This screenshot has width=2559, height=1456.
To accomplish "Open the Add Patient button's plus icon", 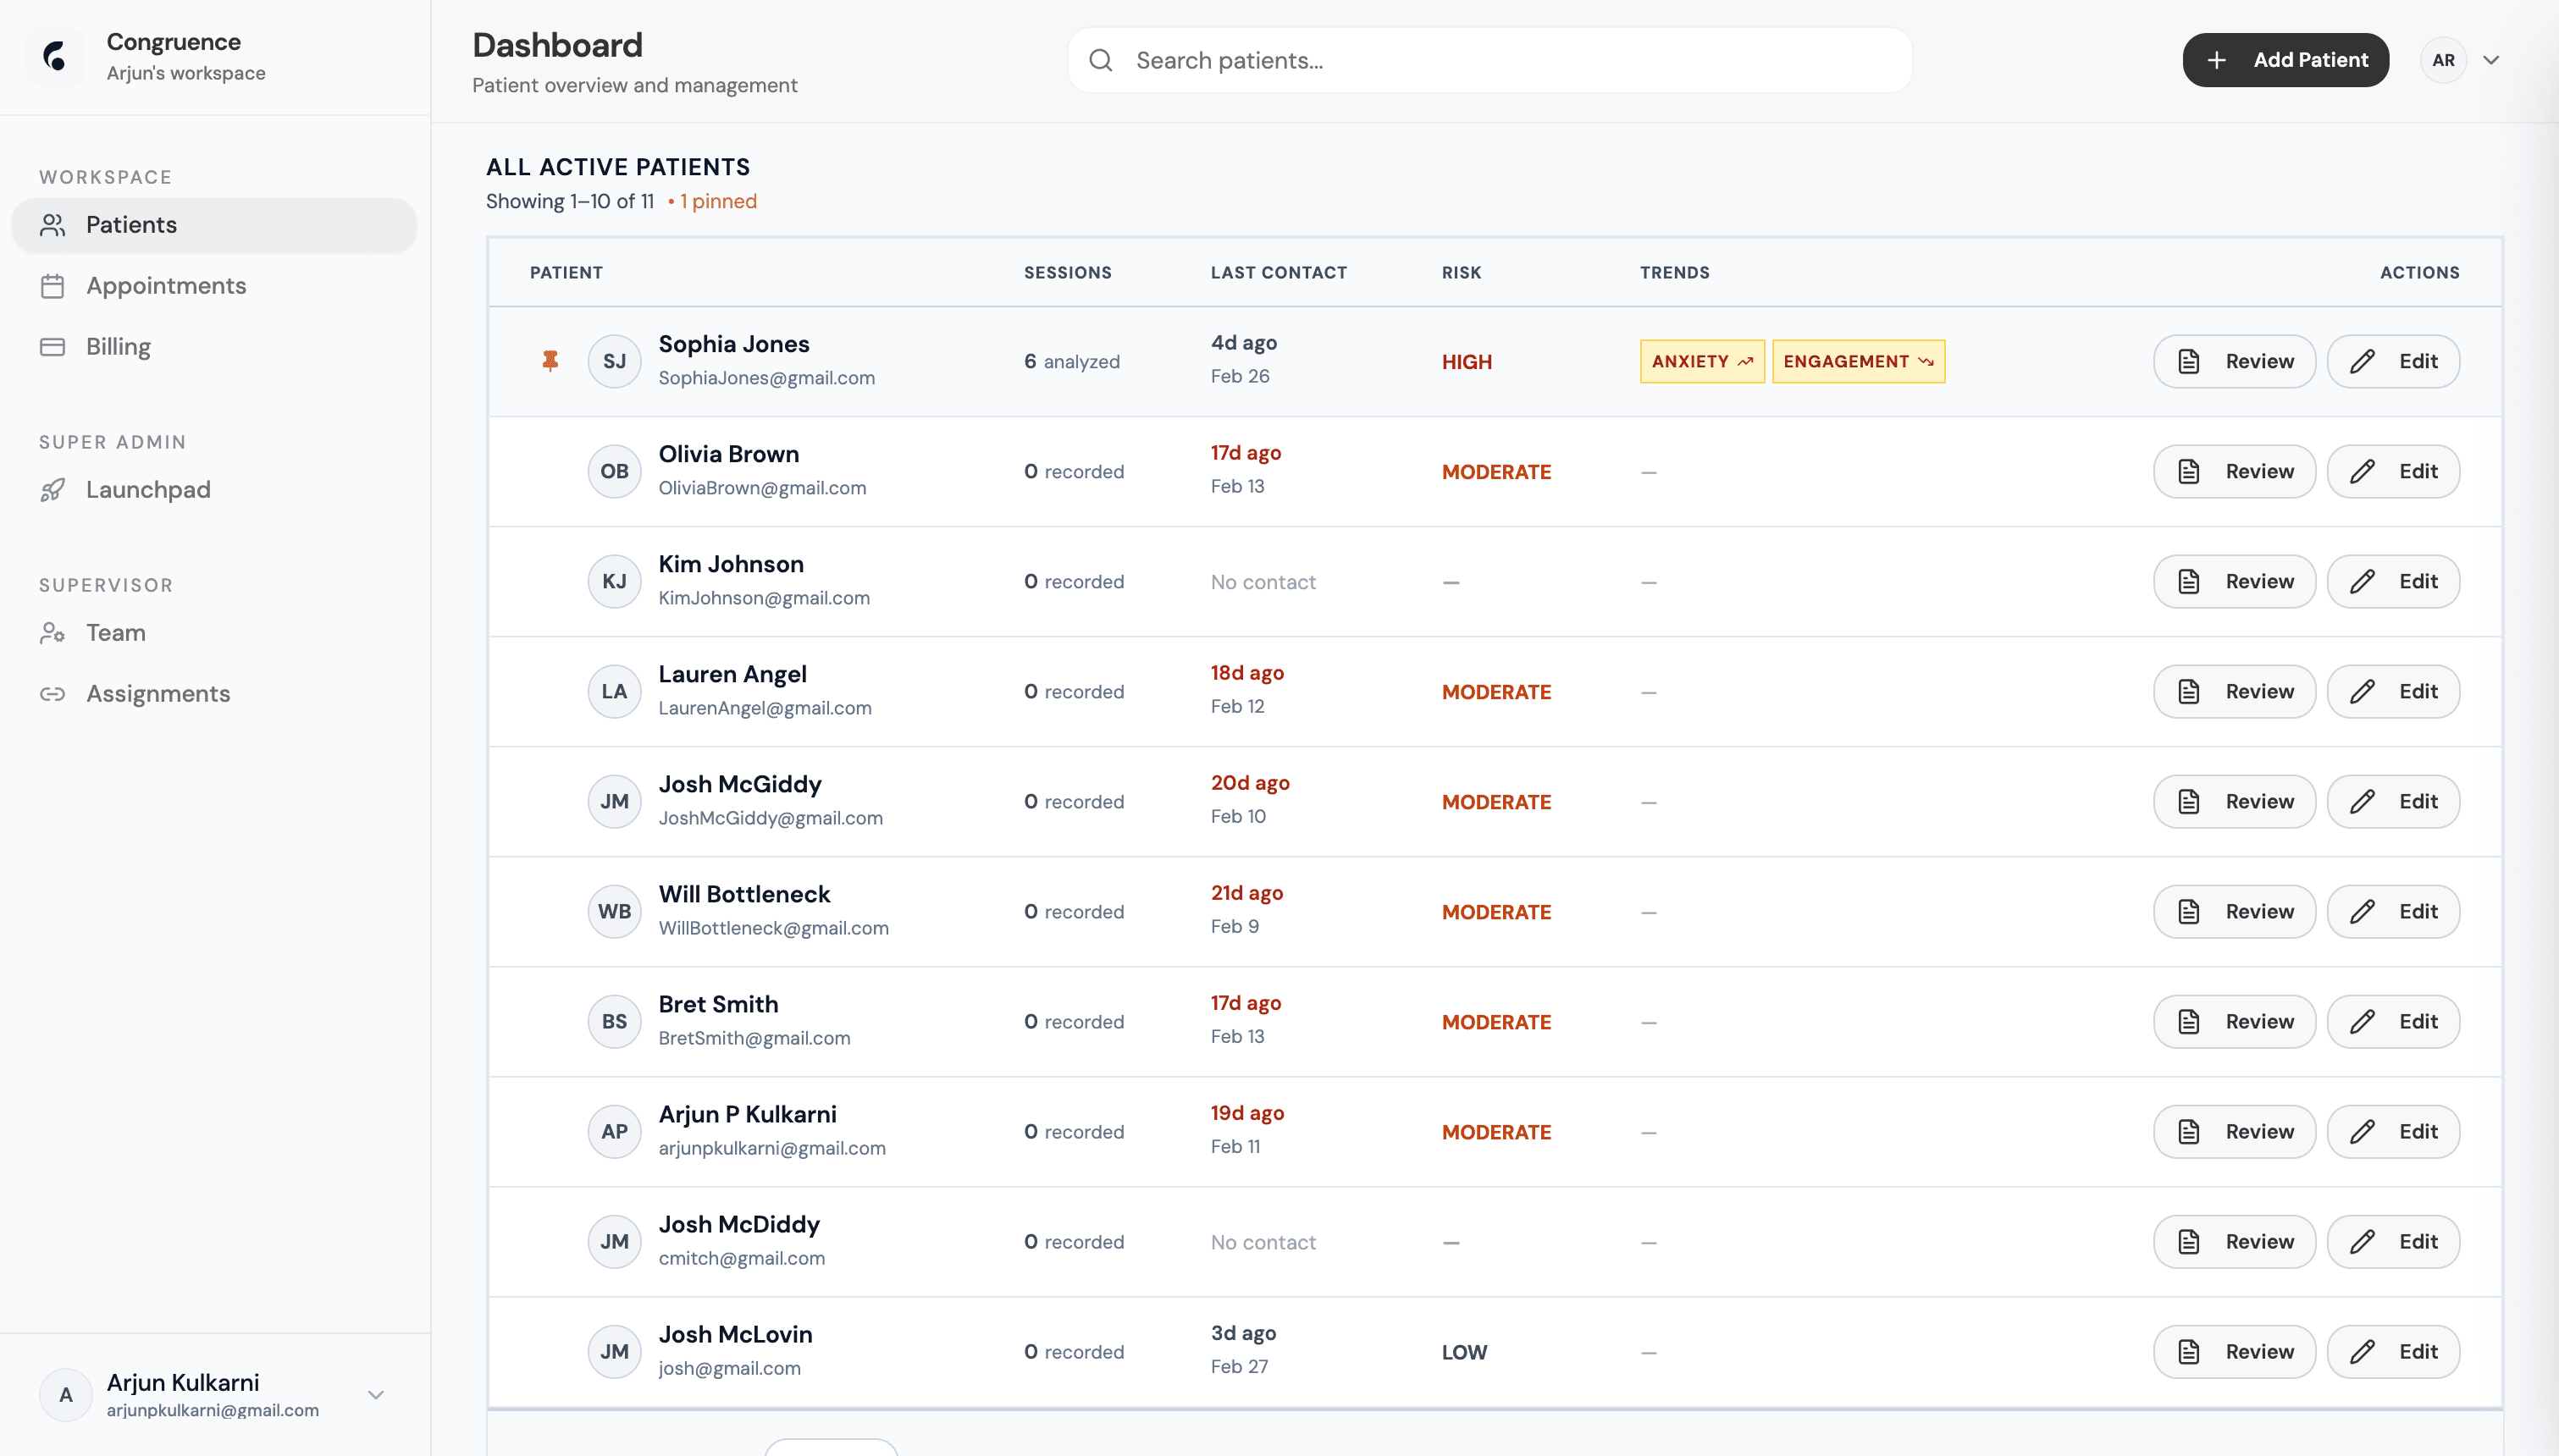I will (2218, 60).
